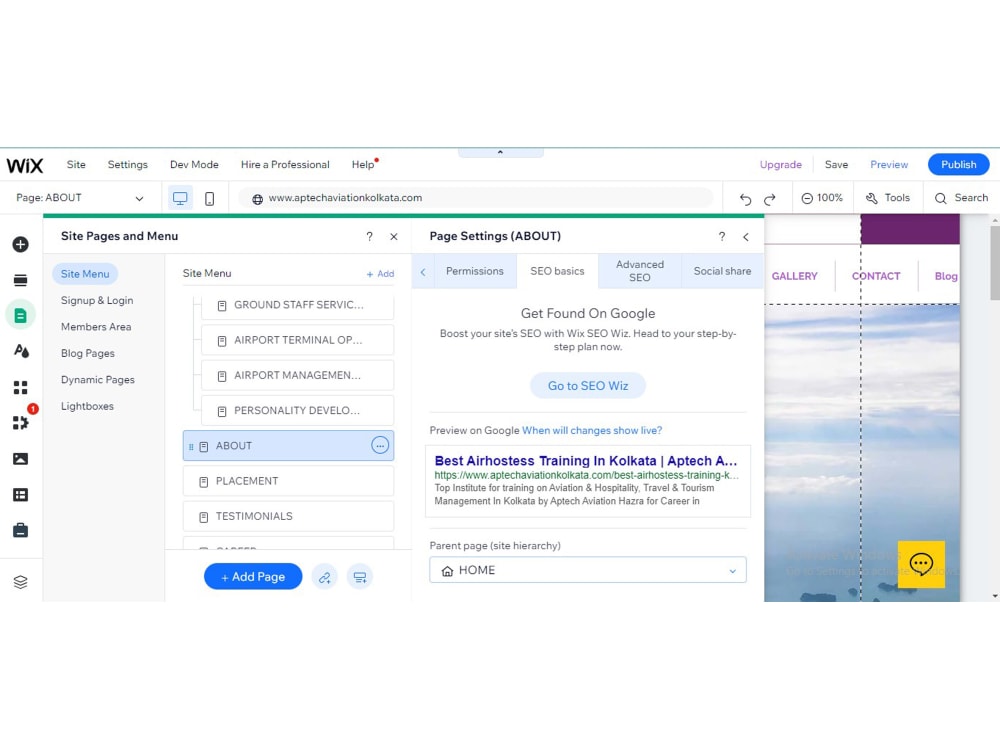Open the Page: ABOUT dropdown

[x=80, y=198]
